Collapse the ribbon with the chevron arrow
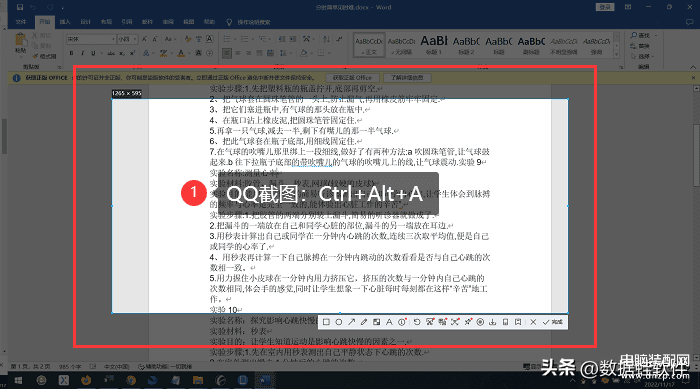Image resolution: width=700 pixels, height=389 pixels. pyautogui.click(x=692, y=67)
